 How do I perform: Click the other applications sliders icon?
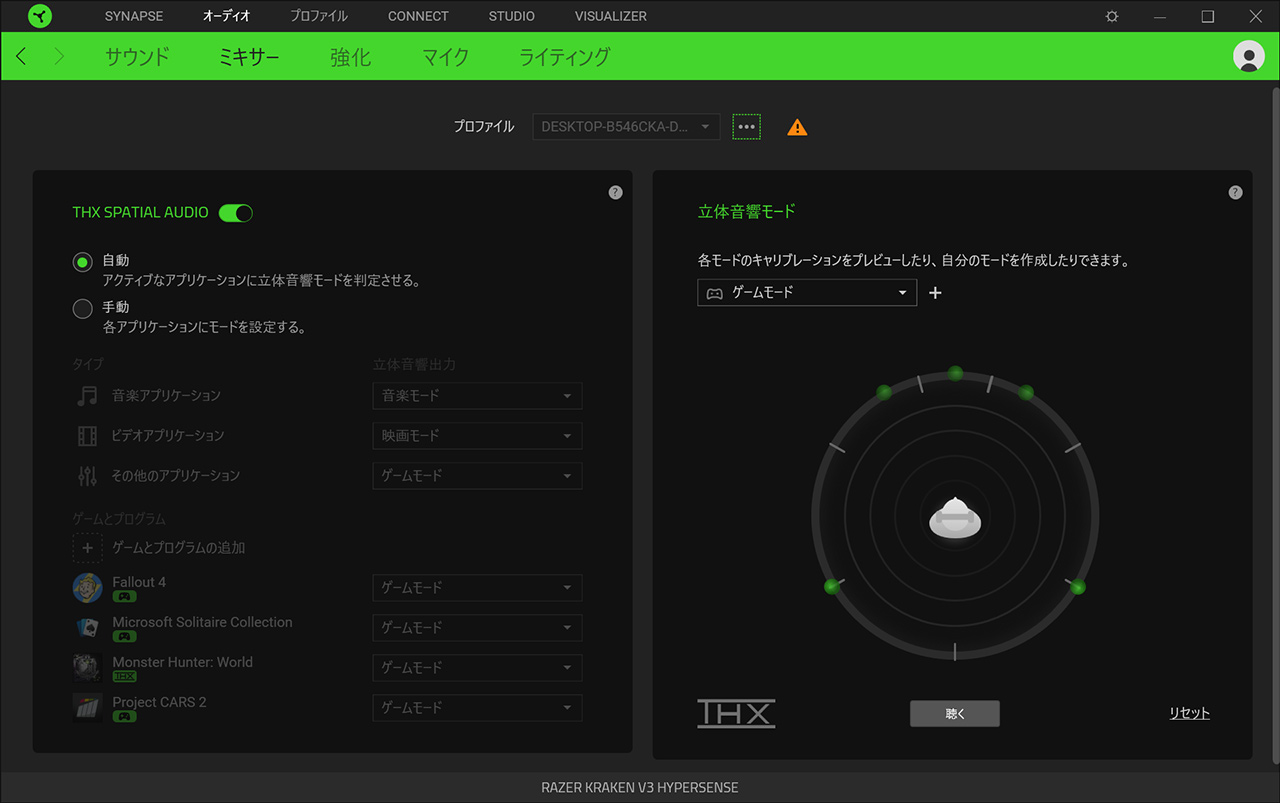pyautogui.click(x=87, y=476)
